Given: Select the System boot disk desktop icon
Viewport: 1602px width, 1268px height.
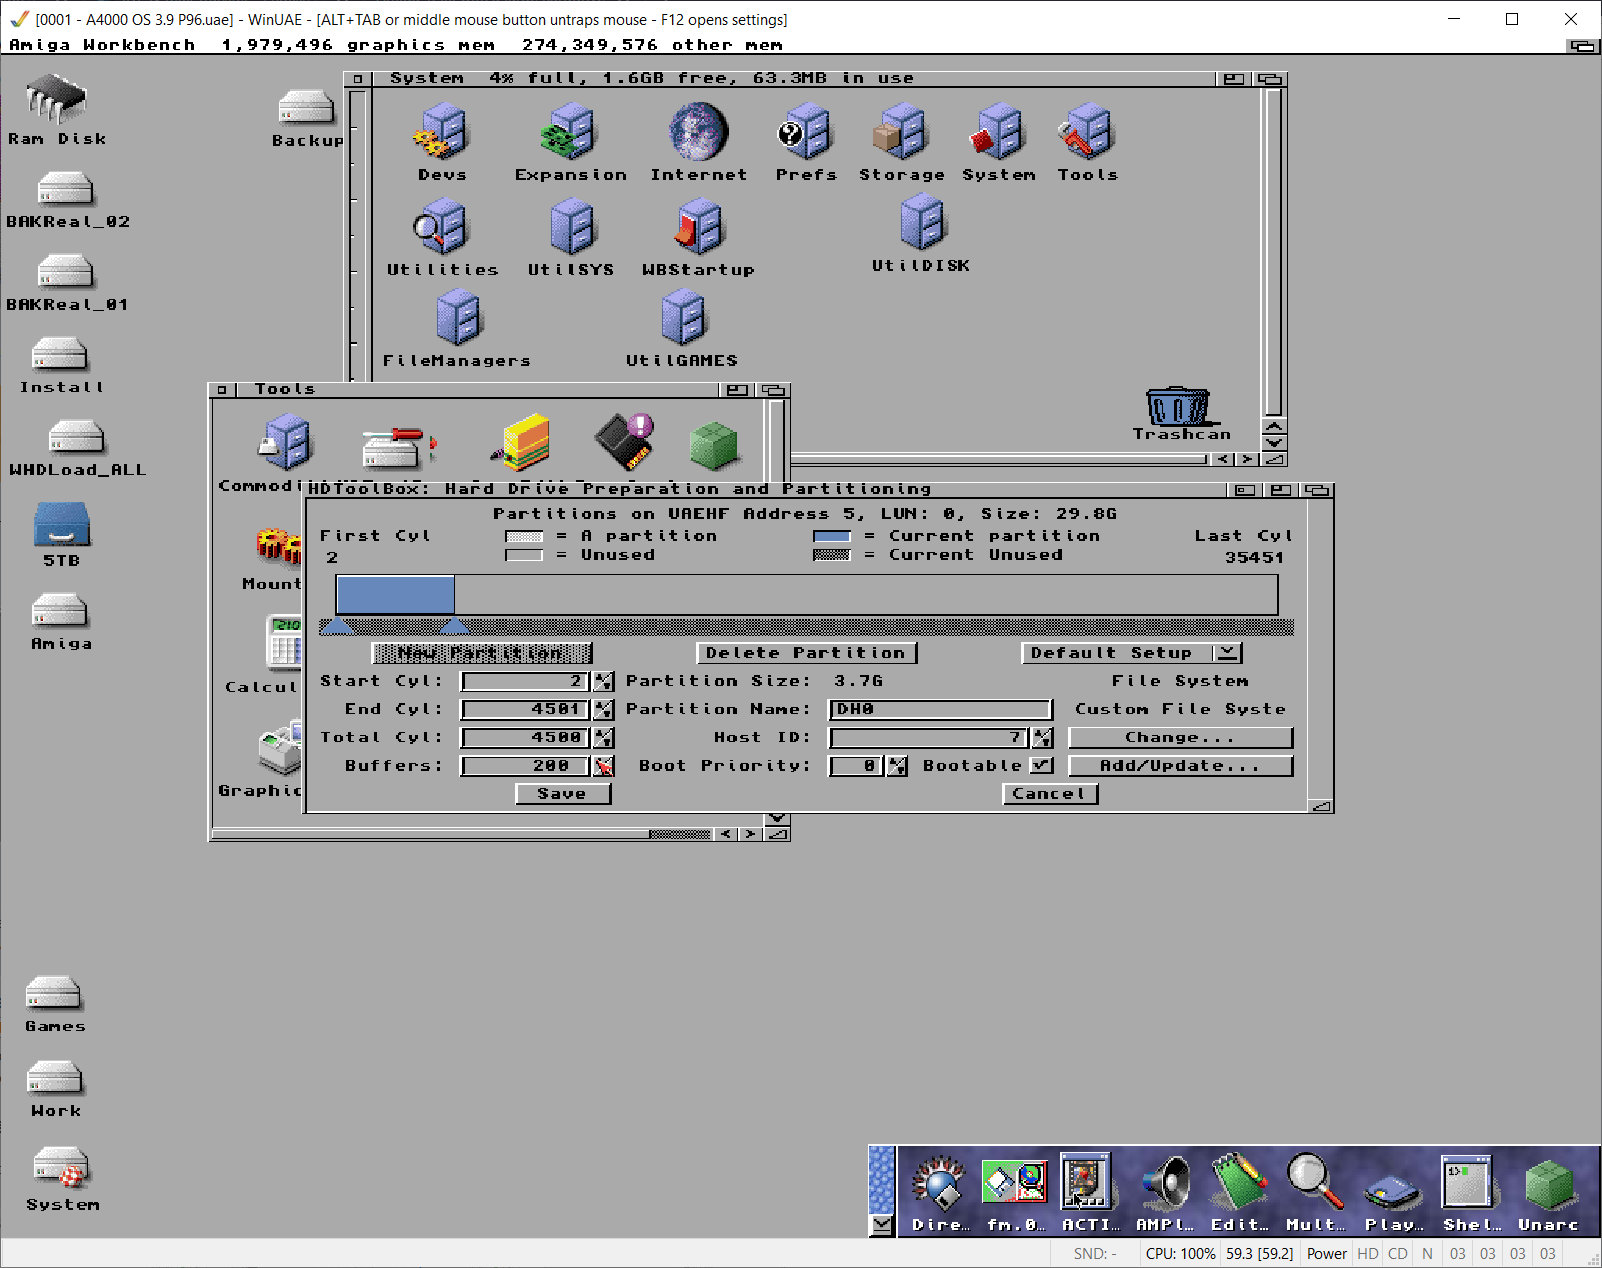Looking at the screenshot, I should pos(62,1166).
